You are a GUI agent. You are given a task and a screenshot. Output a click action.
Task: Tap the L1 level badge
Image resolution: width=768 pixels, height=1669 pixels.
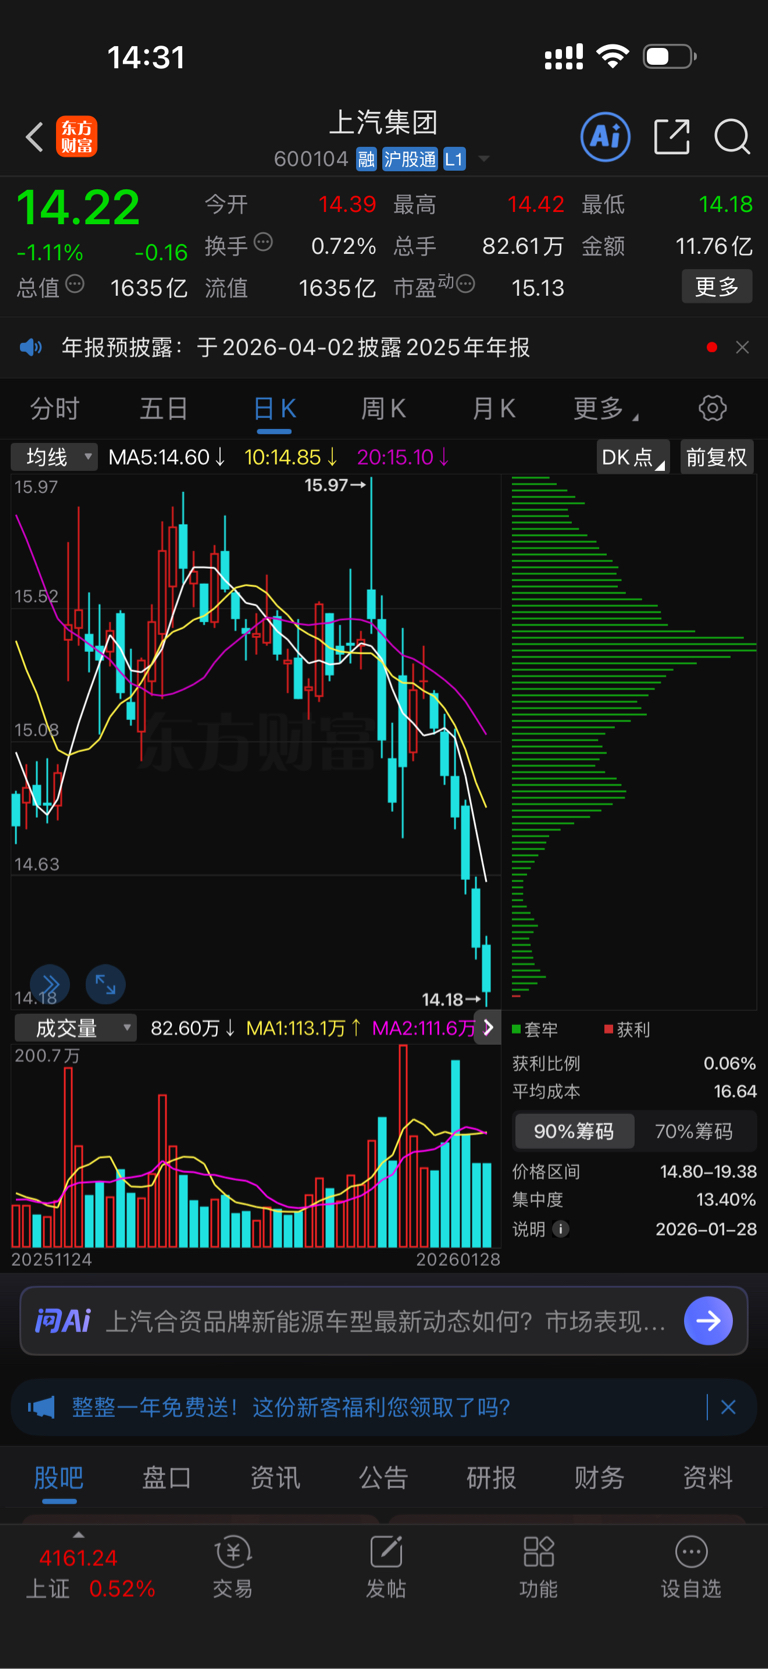(454, 159)
